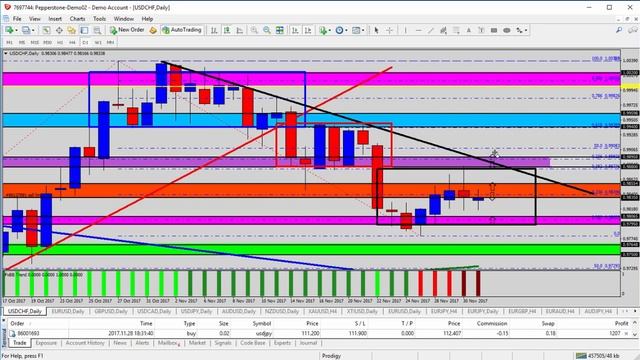Open the Account History terminal tab
640x360 pixels.
(x=85, y=343)
